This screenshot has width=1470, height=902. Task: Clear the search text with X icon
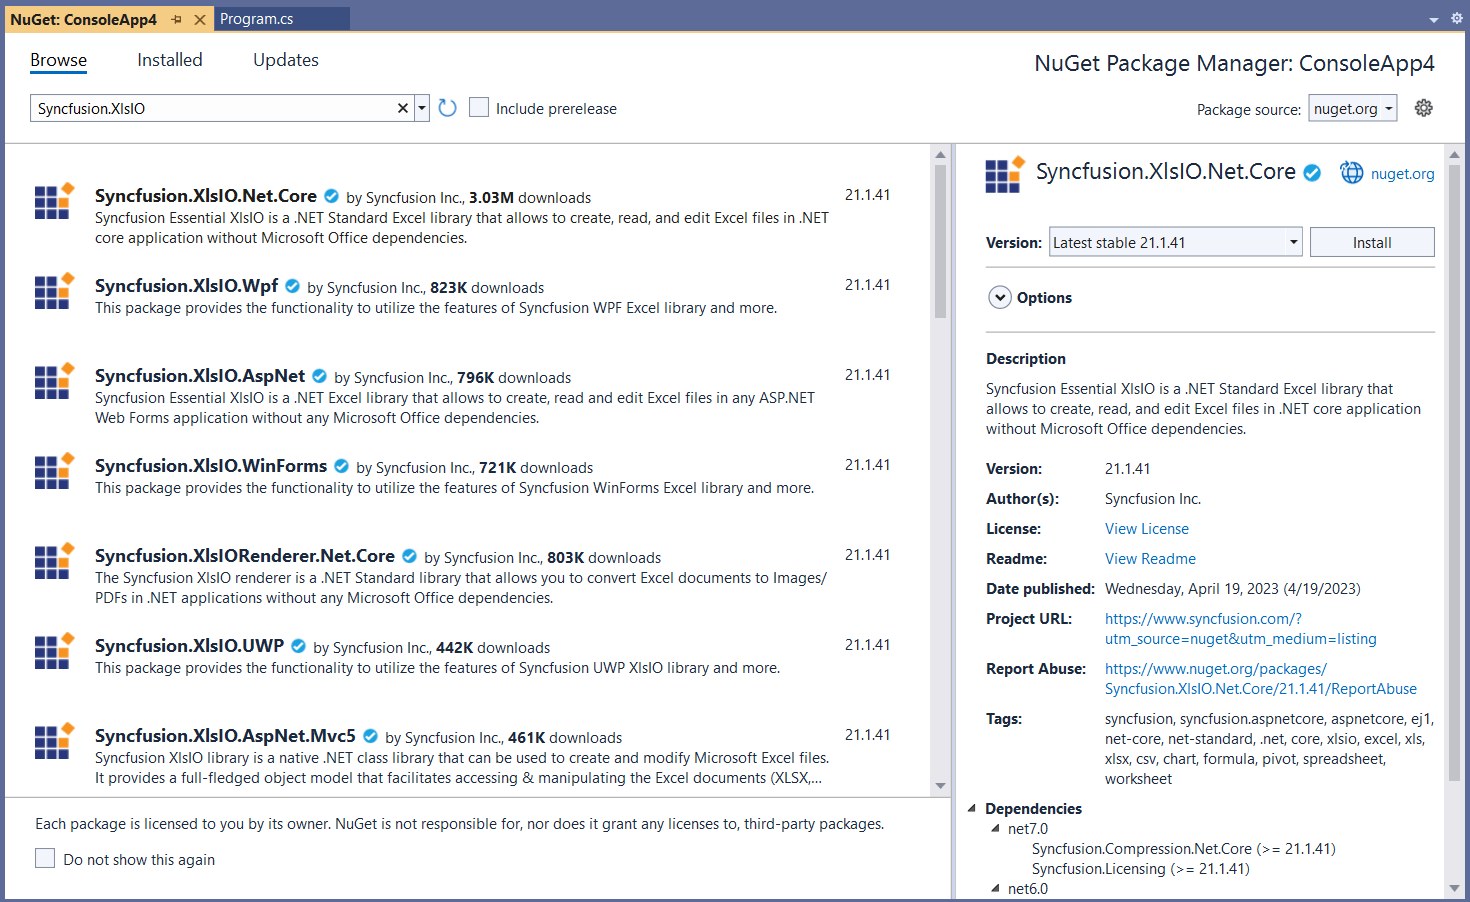pos(402,108)
